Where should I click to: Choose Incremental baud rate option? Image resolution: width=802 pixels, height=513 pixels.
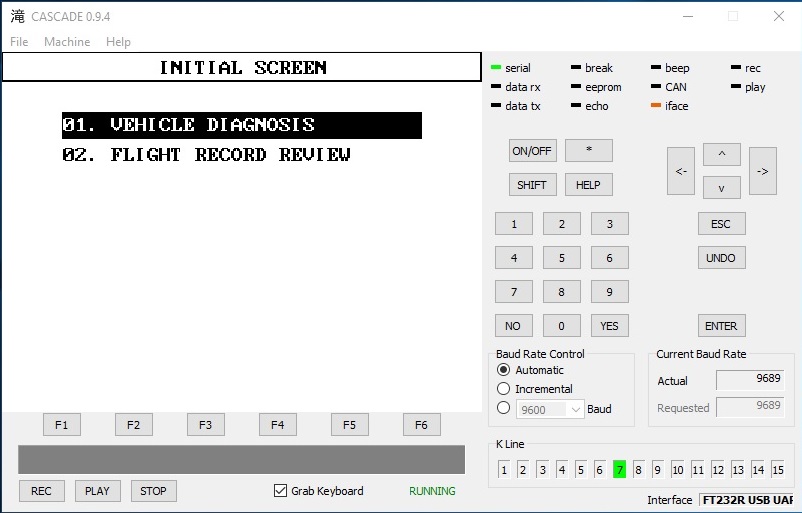tap(504, 389)
